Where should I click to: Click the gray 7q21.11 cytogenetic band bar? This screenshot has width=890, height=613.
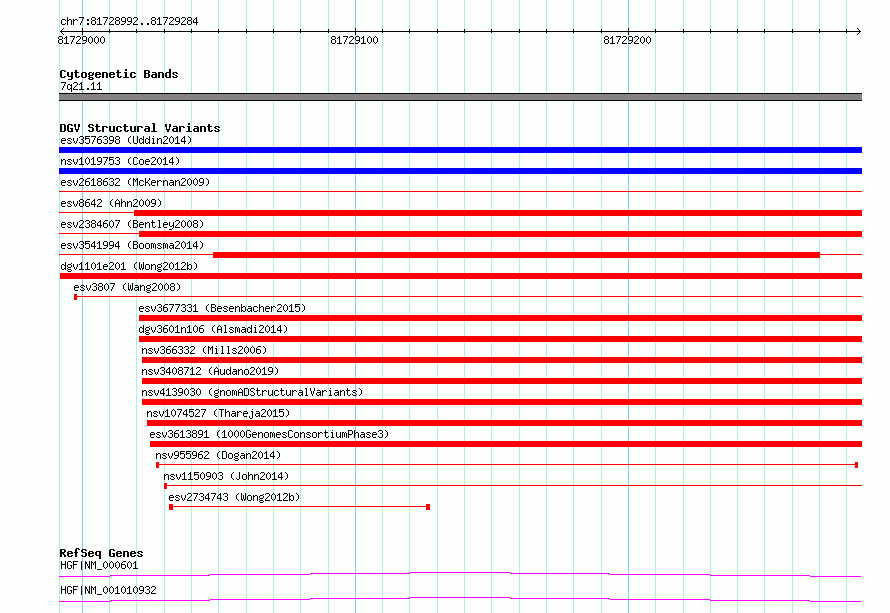coord(460,97)
